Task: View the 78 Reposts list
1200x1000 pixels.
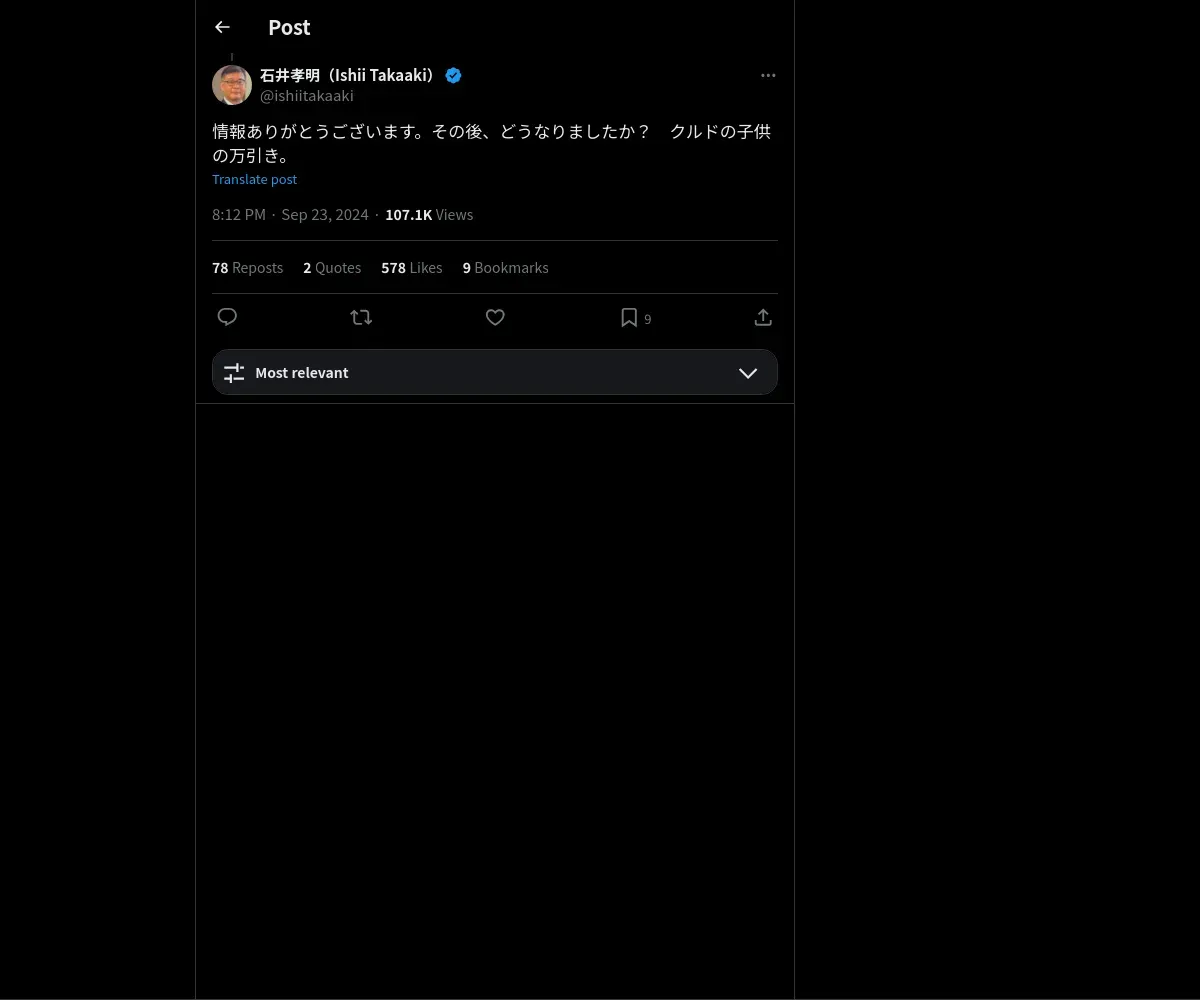Action: tap(247, 267)
